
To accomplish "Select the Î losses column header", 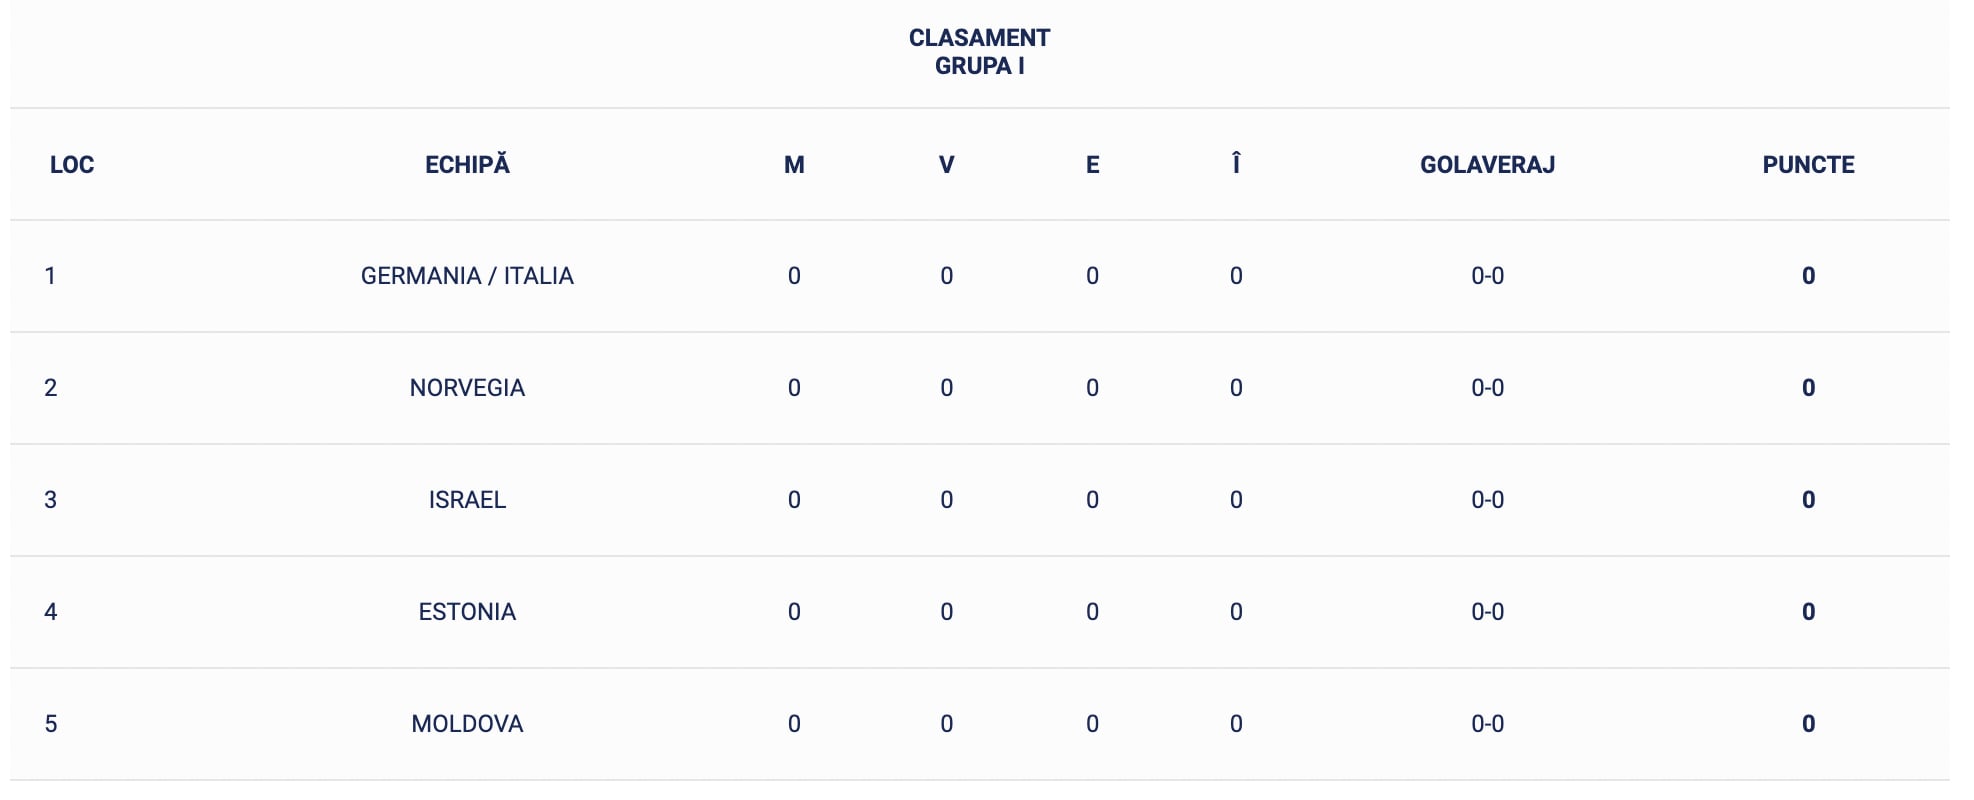I will pyautogui.click(x=1236, y=164).
